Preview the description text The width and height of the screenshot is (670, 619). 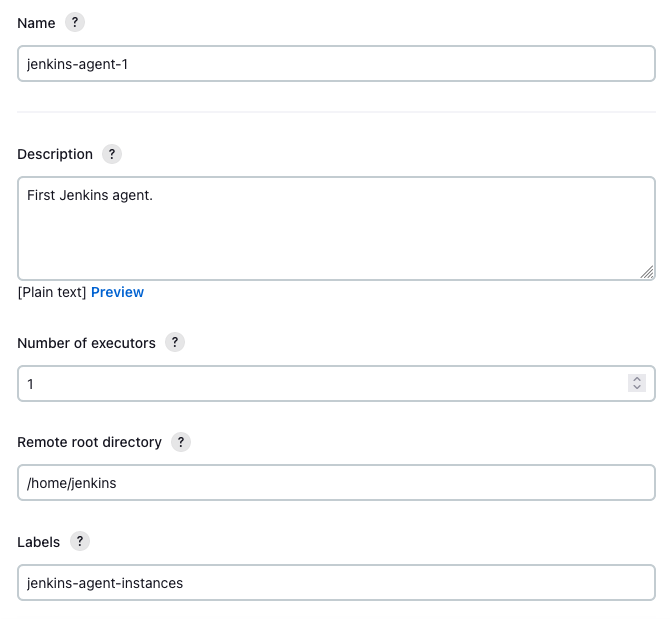(117, 292)
